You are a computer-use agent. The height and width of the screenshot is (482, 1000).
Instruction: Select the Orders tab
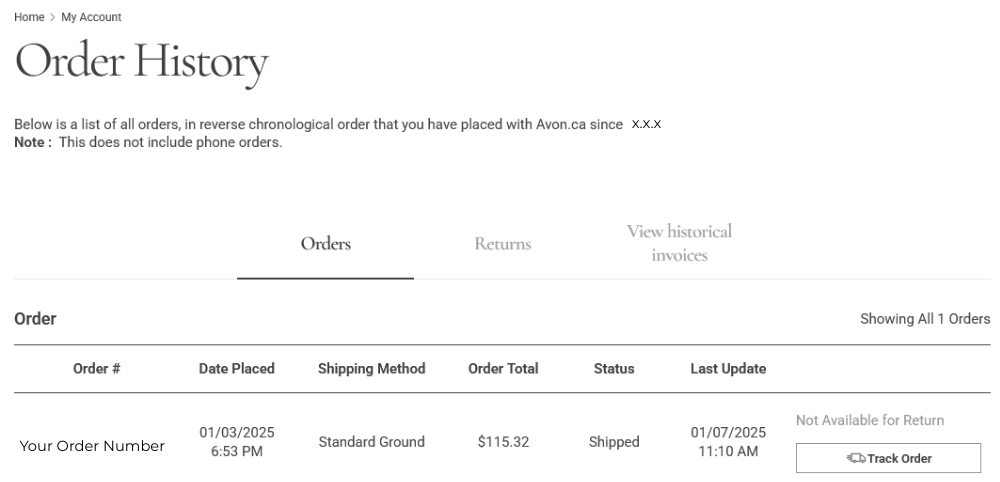(326, 244)
